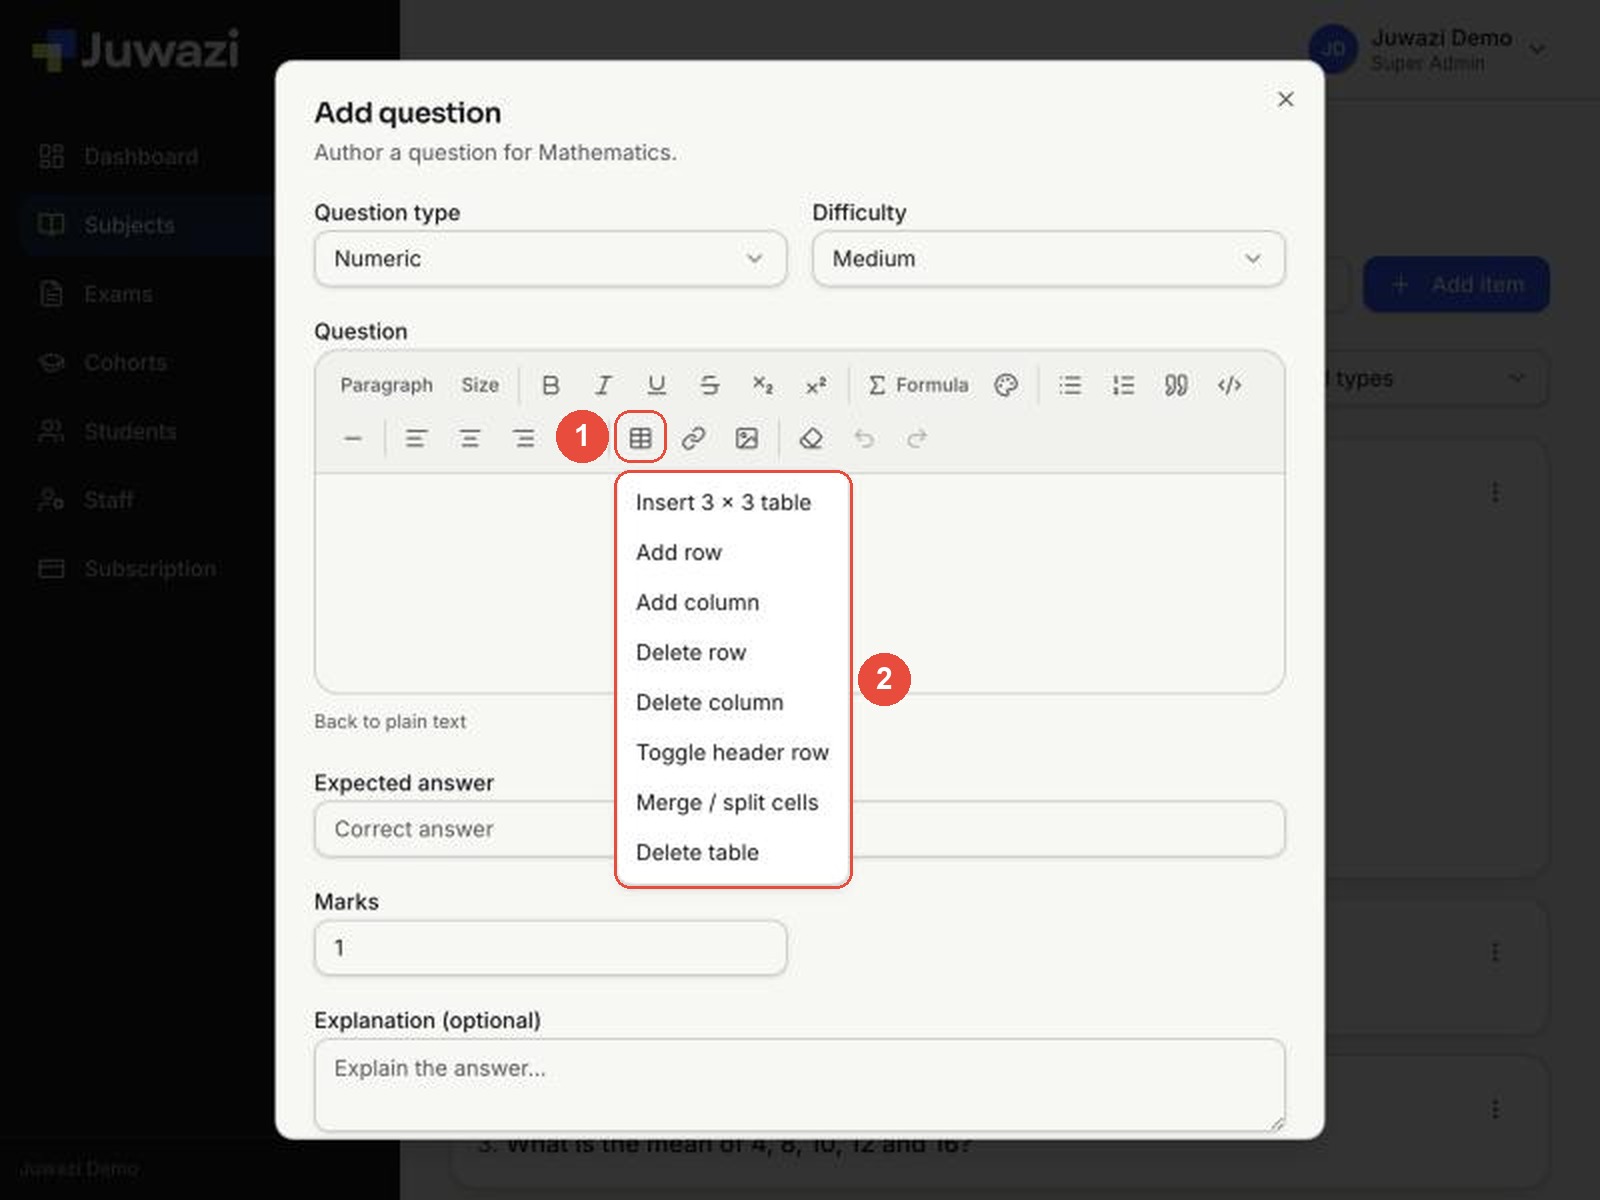Choose Add row from table menu
This screenshot has height=1200, width=1600.
[x=732, y=553]
